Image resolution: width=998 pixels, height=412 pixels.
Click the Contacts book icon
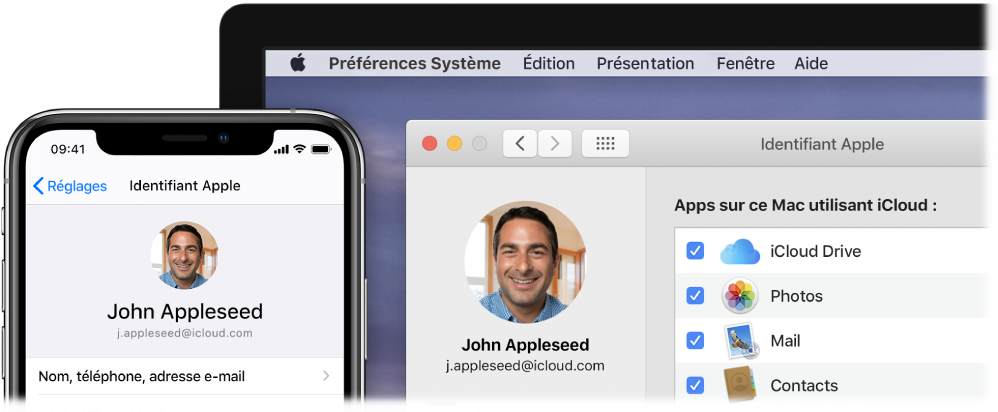[x=740, y=385]
